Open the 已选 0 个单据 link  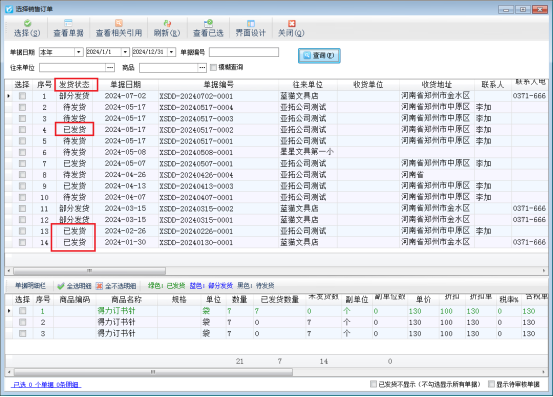[46, 385]
